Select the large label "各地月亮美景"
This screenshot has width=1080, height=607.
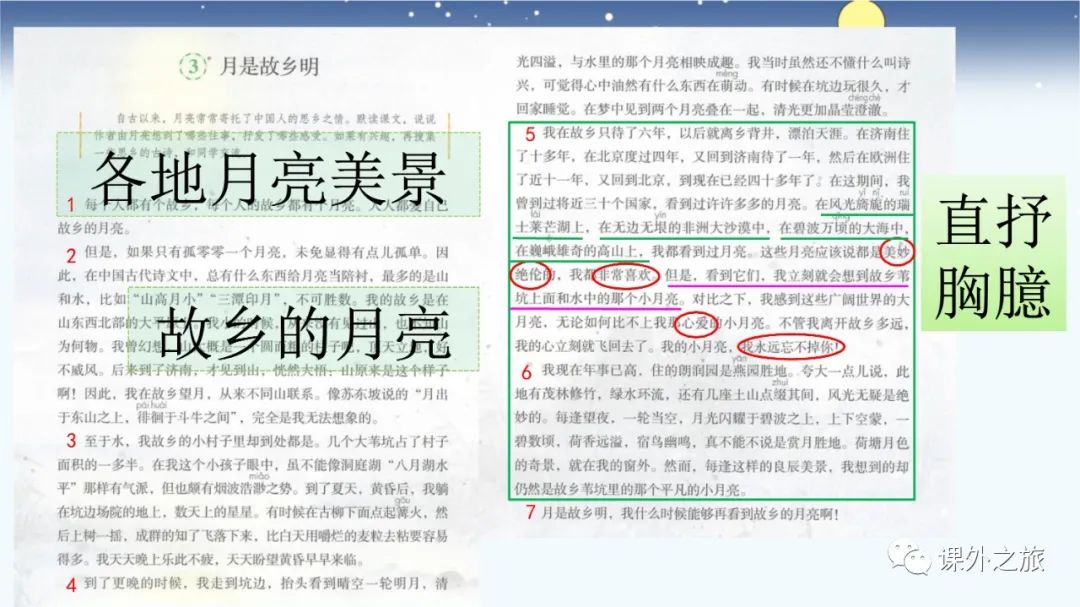click(x=269, y=176)
